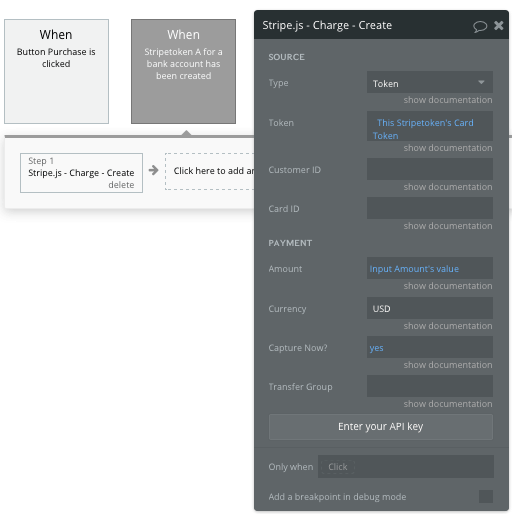The image size is (512, 514).
Task: Show documentation for Card ID
Action: coord(448,226)
